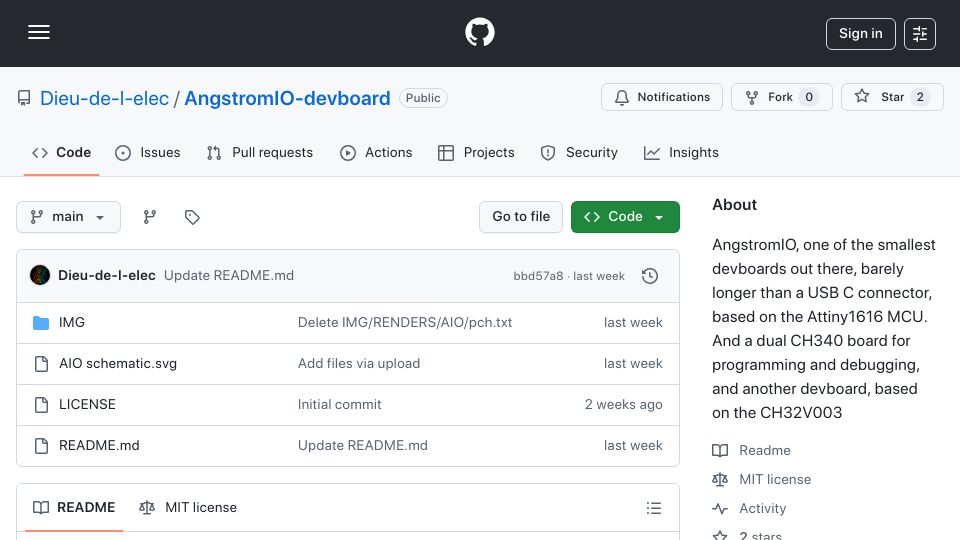The image size is (960, 540).
Task: Open the README outline list icon
Action: pyautogui.click(x=654, y=508)
